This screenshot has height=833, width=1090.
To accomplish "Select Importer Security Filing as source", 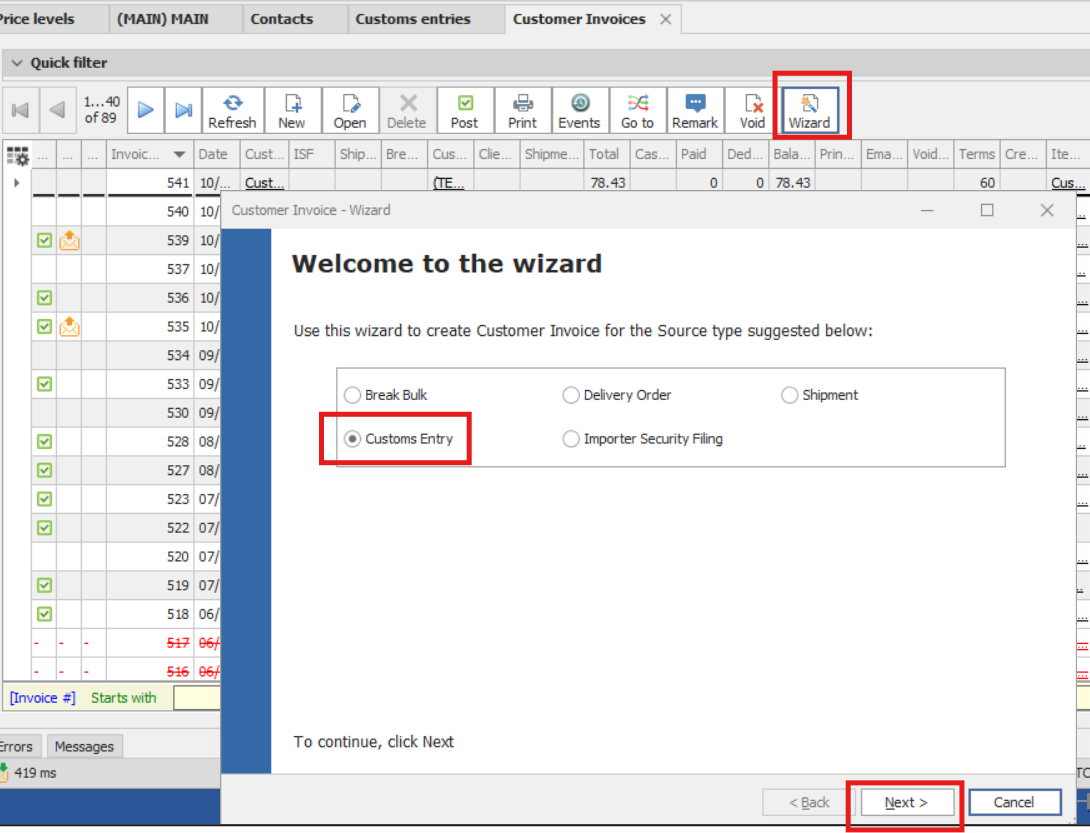I will click(x=570, y=438).
